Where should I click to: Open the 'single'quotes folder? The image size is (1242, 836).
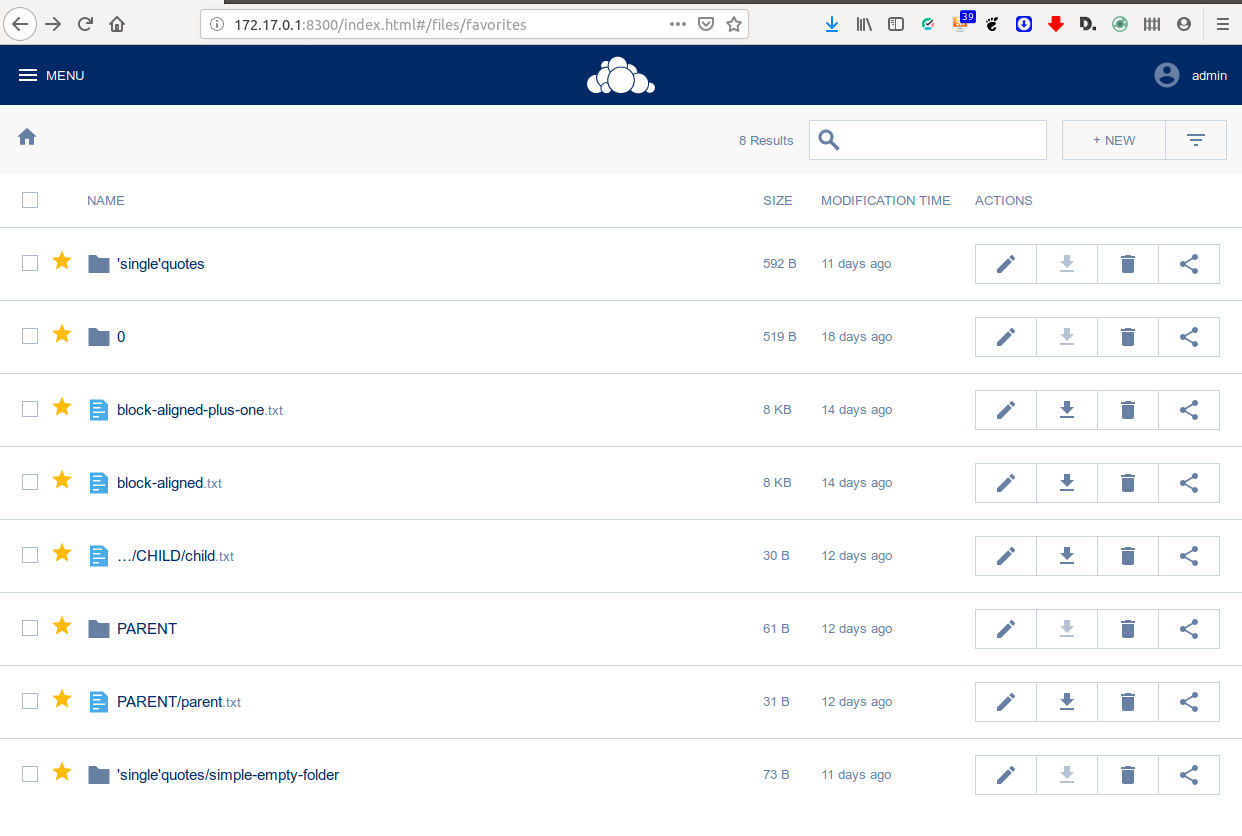coord(161,264)
